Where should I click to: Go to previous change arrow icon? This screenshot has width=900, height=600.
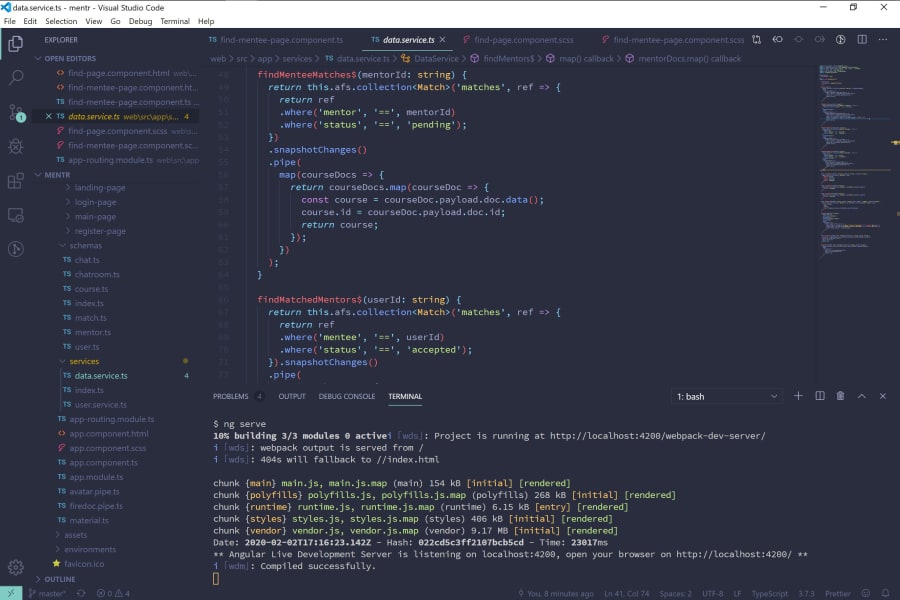[x=777, y=40]
